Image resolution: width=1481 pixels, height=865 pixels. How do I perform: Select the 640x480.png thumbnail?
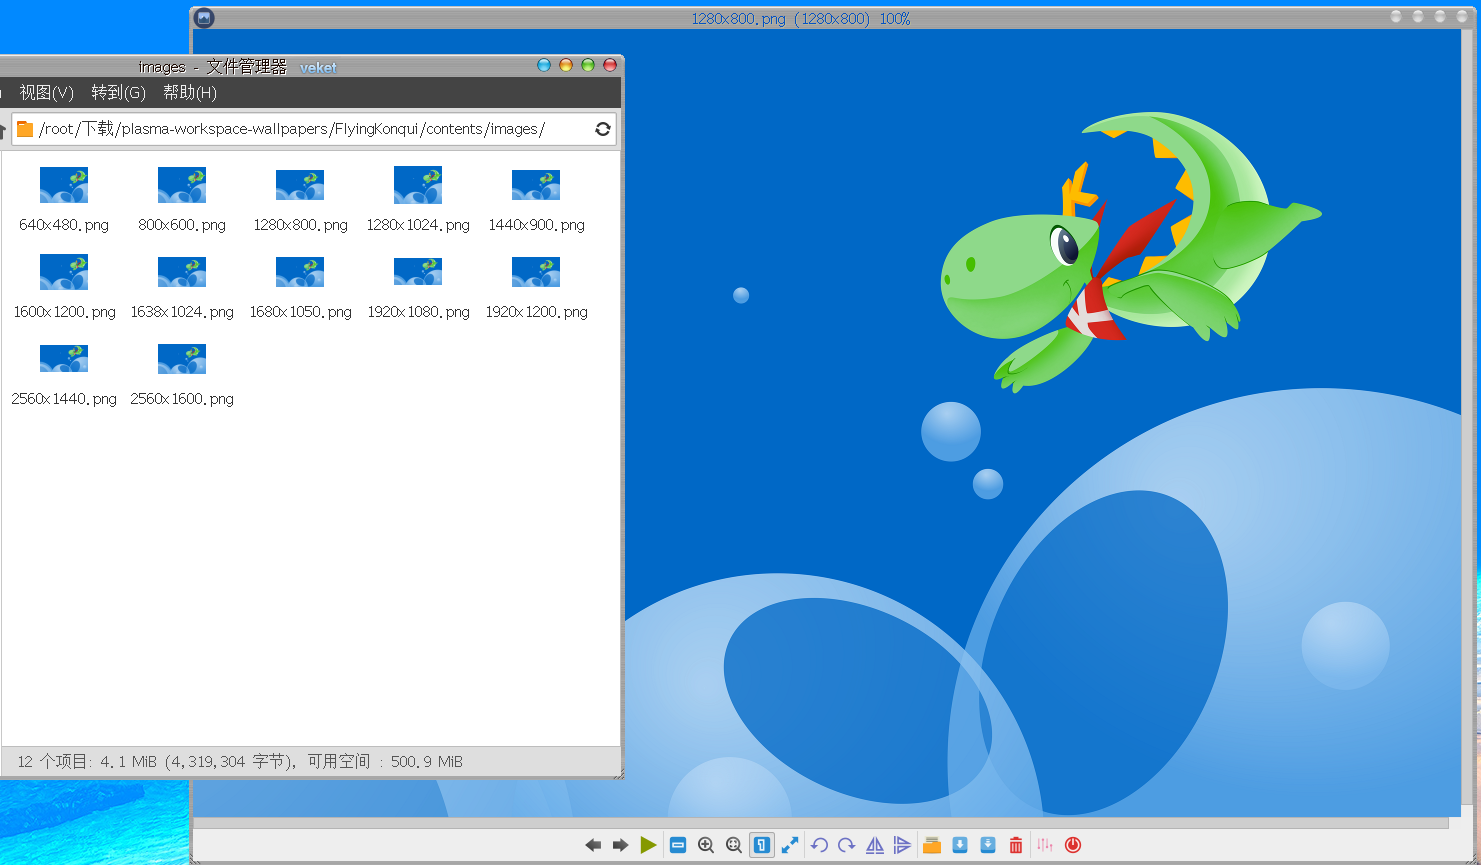[64, 185]
